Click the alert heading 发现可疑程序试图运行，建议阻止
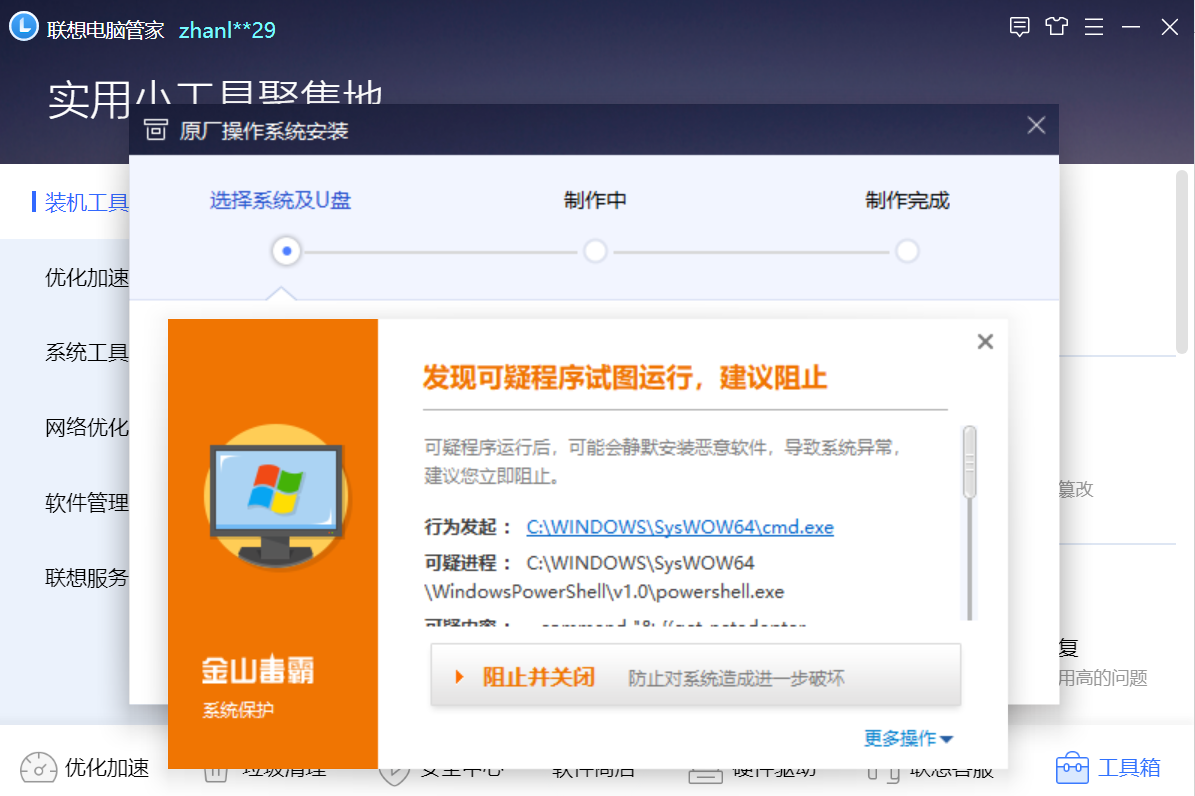This screenshot has height=796, width=1195. pyautogui.click(x=625, y=377)
